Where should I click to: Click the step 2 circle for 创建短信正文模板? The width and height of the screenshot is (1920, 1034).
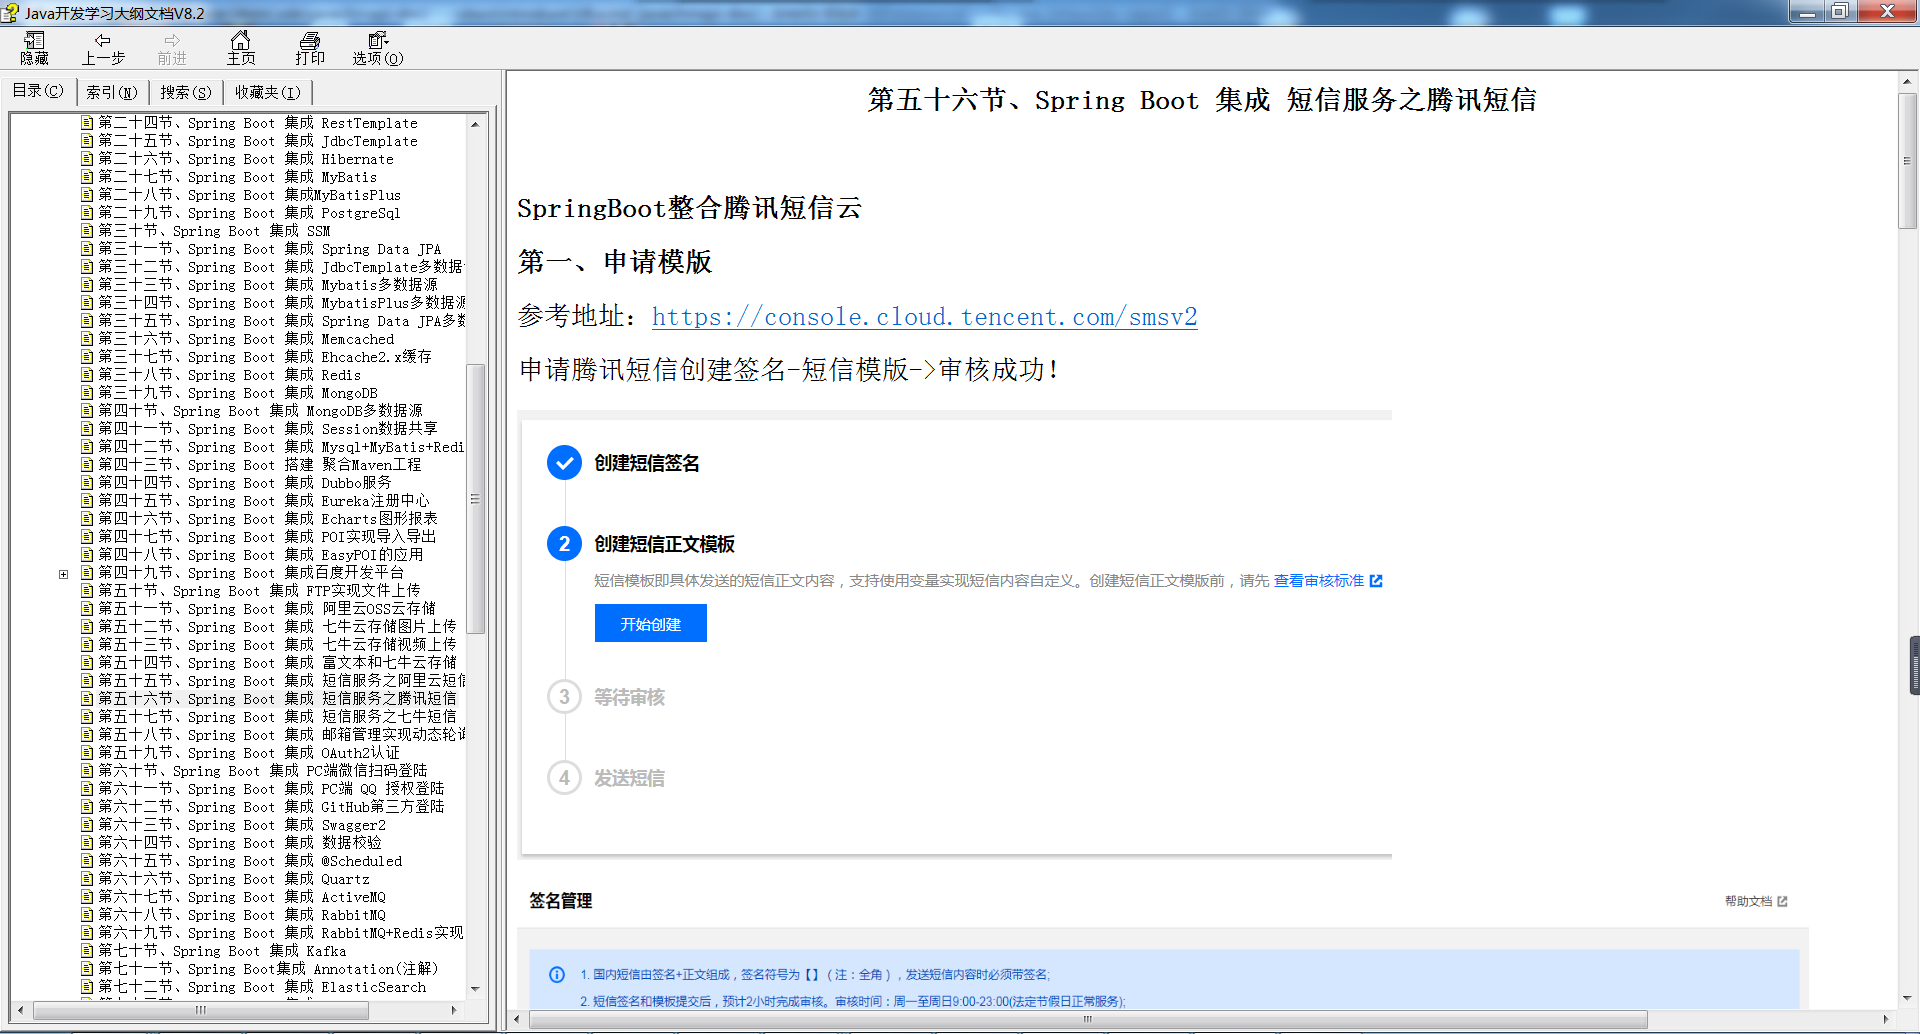click(x=564, y=544)
